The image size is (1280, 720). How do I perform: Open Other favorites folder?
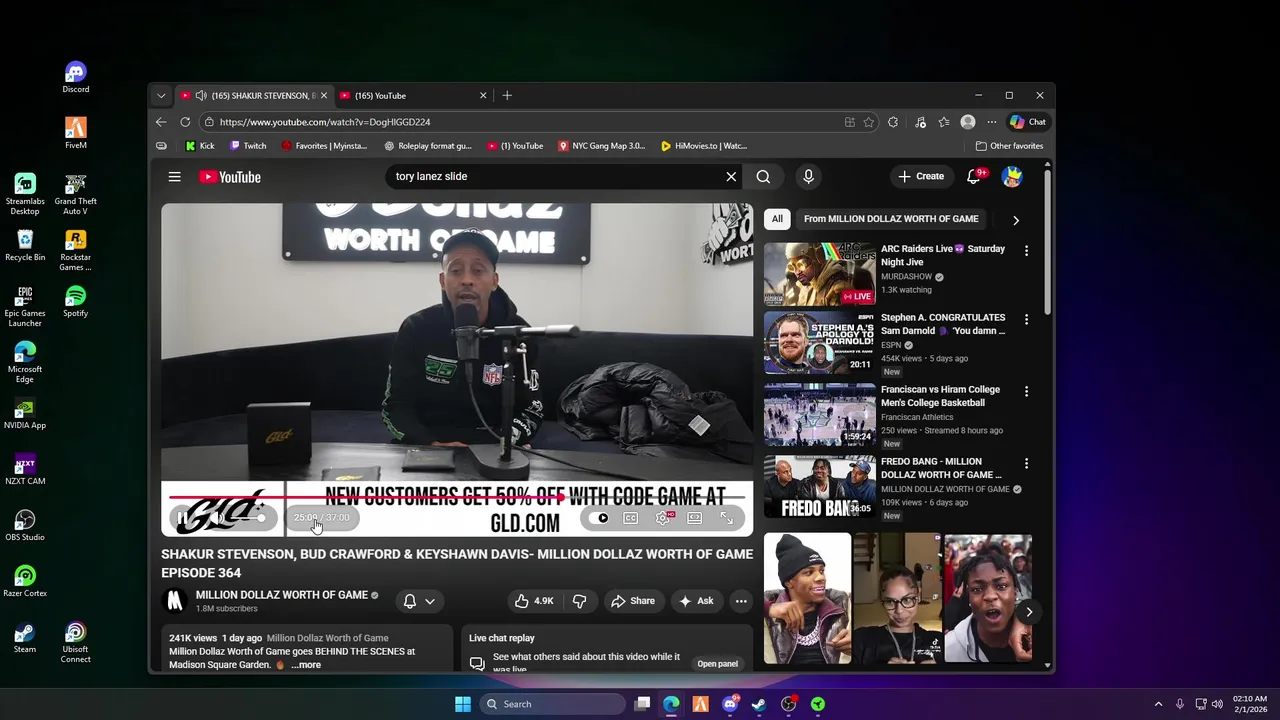point(1009,146)
